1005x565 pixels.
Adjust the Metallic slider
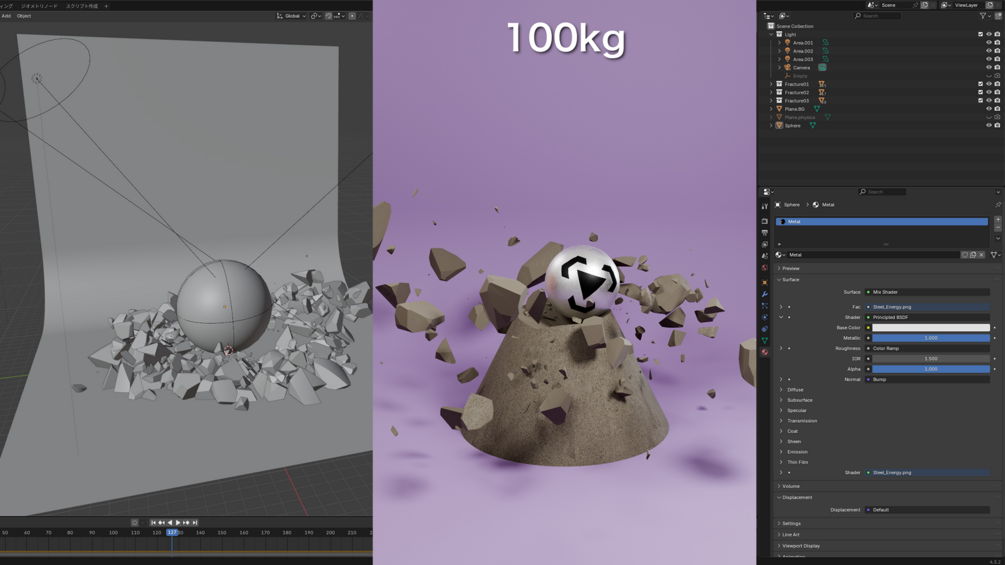coord(931,338)
